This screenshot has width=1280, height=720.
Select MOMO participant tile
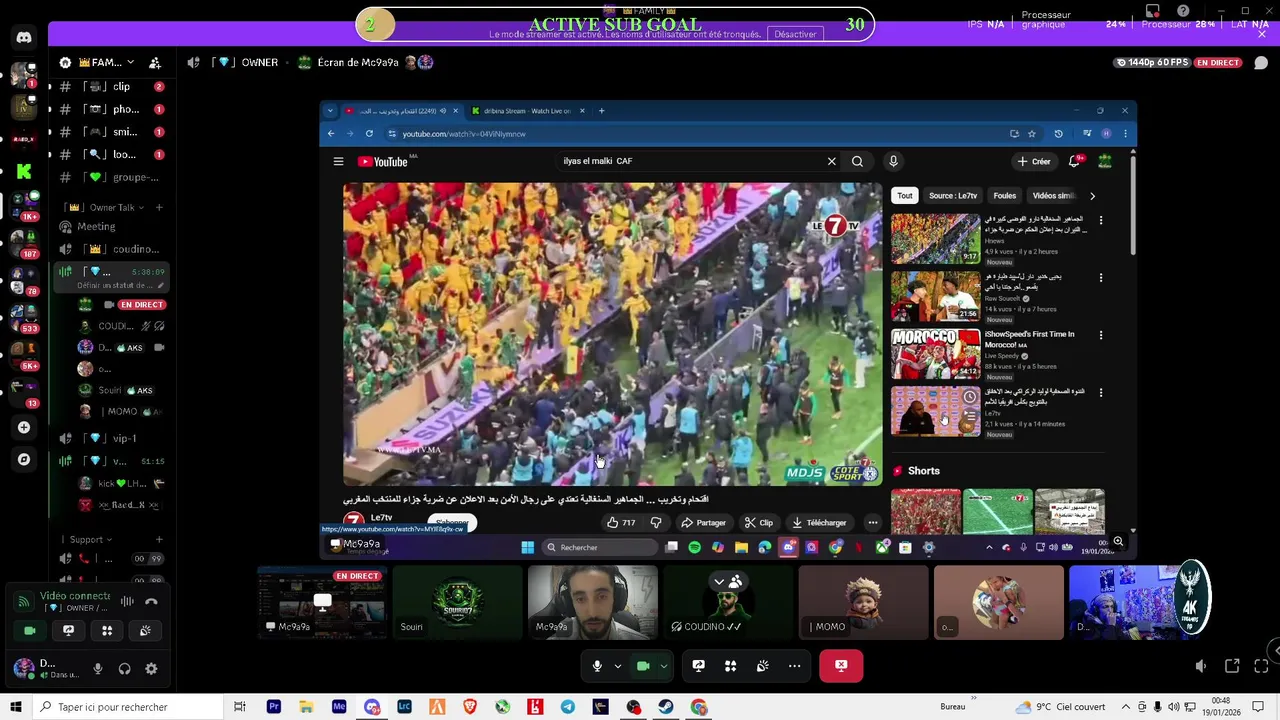[x=863, y=603]
